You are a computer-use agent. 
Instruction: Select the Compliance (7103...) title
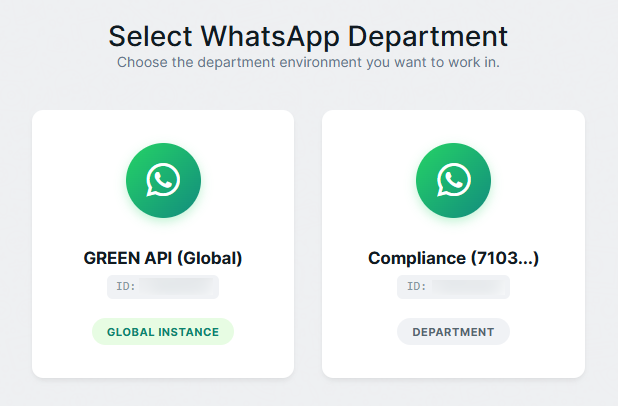[453, 258]
